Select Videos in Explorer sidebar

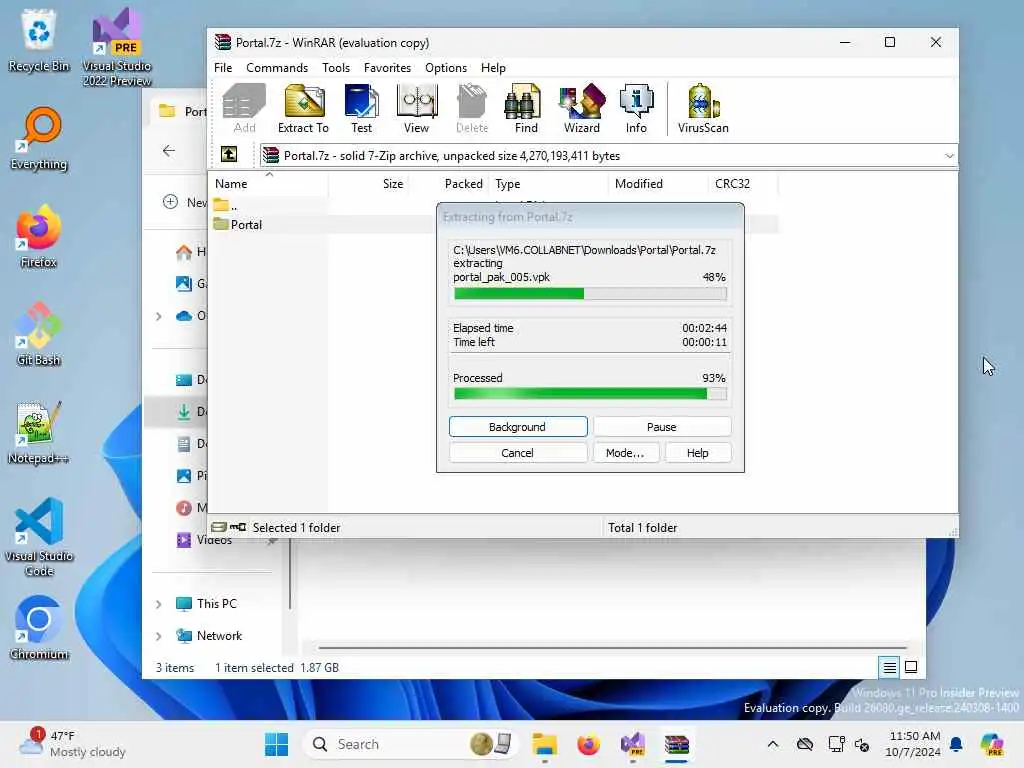(214, 540)
